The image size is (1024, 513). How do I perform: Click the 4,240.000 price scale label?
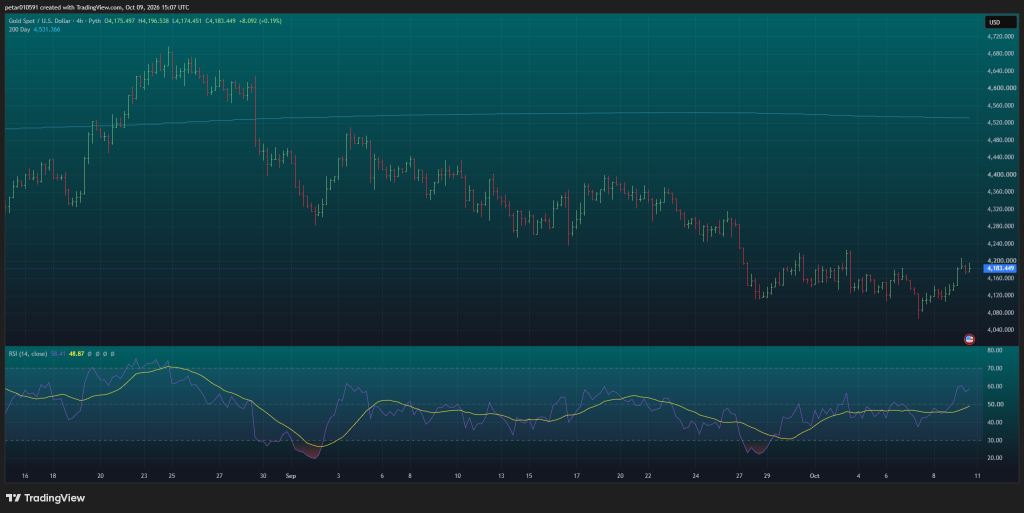1001,243
